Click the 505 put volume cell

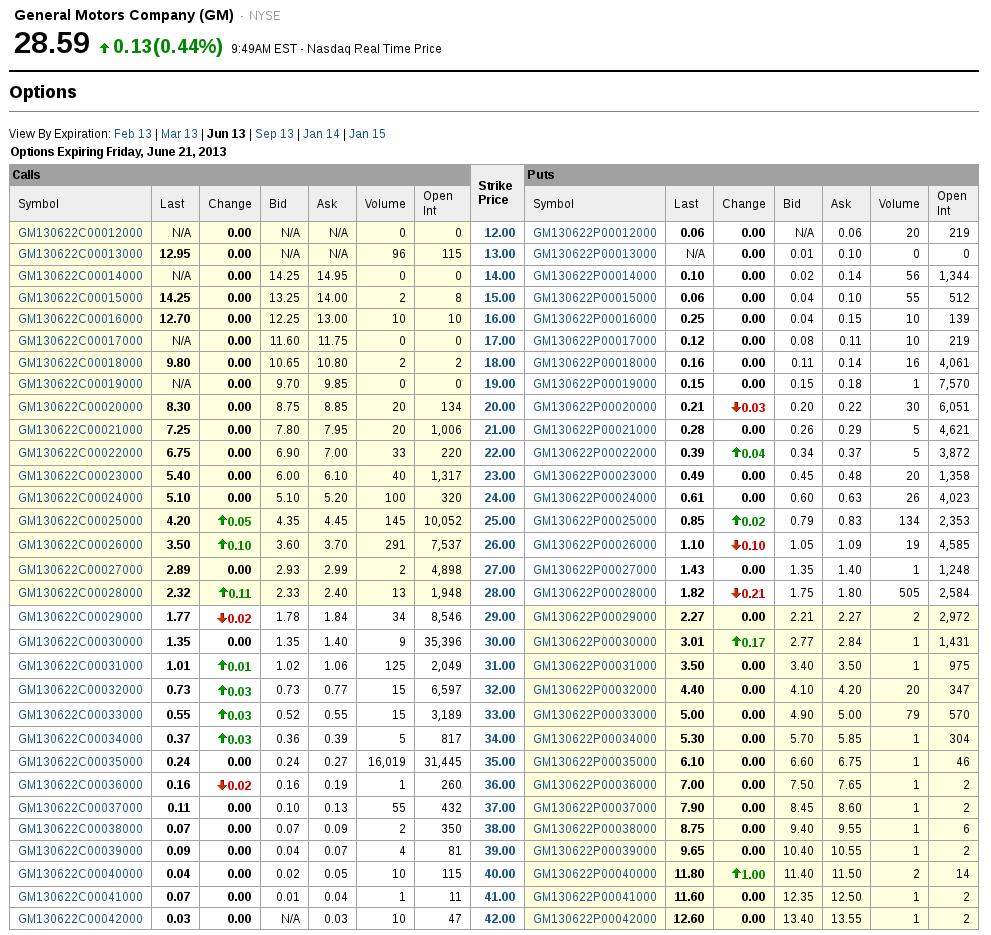point(899,593)
